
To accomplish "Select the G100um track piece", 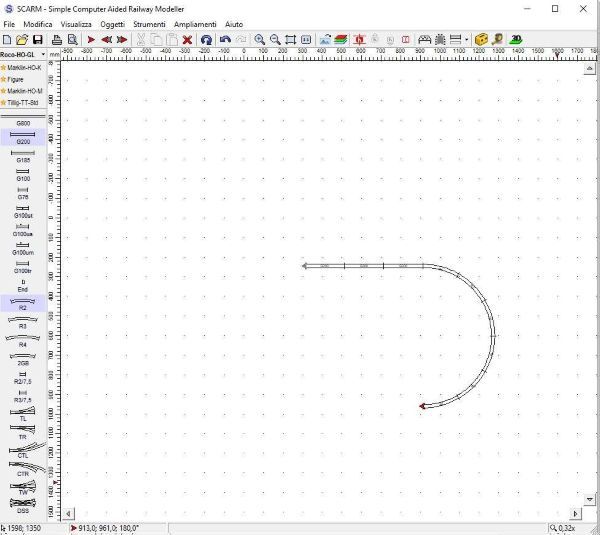I will tap(23, 248).
